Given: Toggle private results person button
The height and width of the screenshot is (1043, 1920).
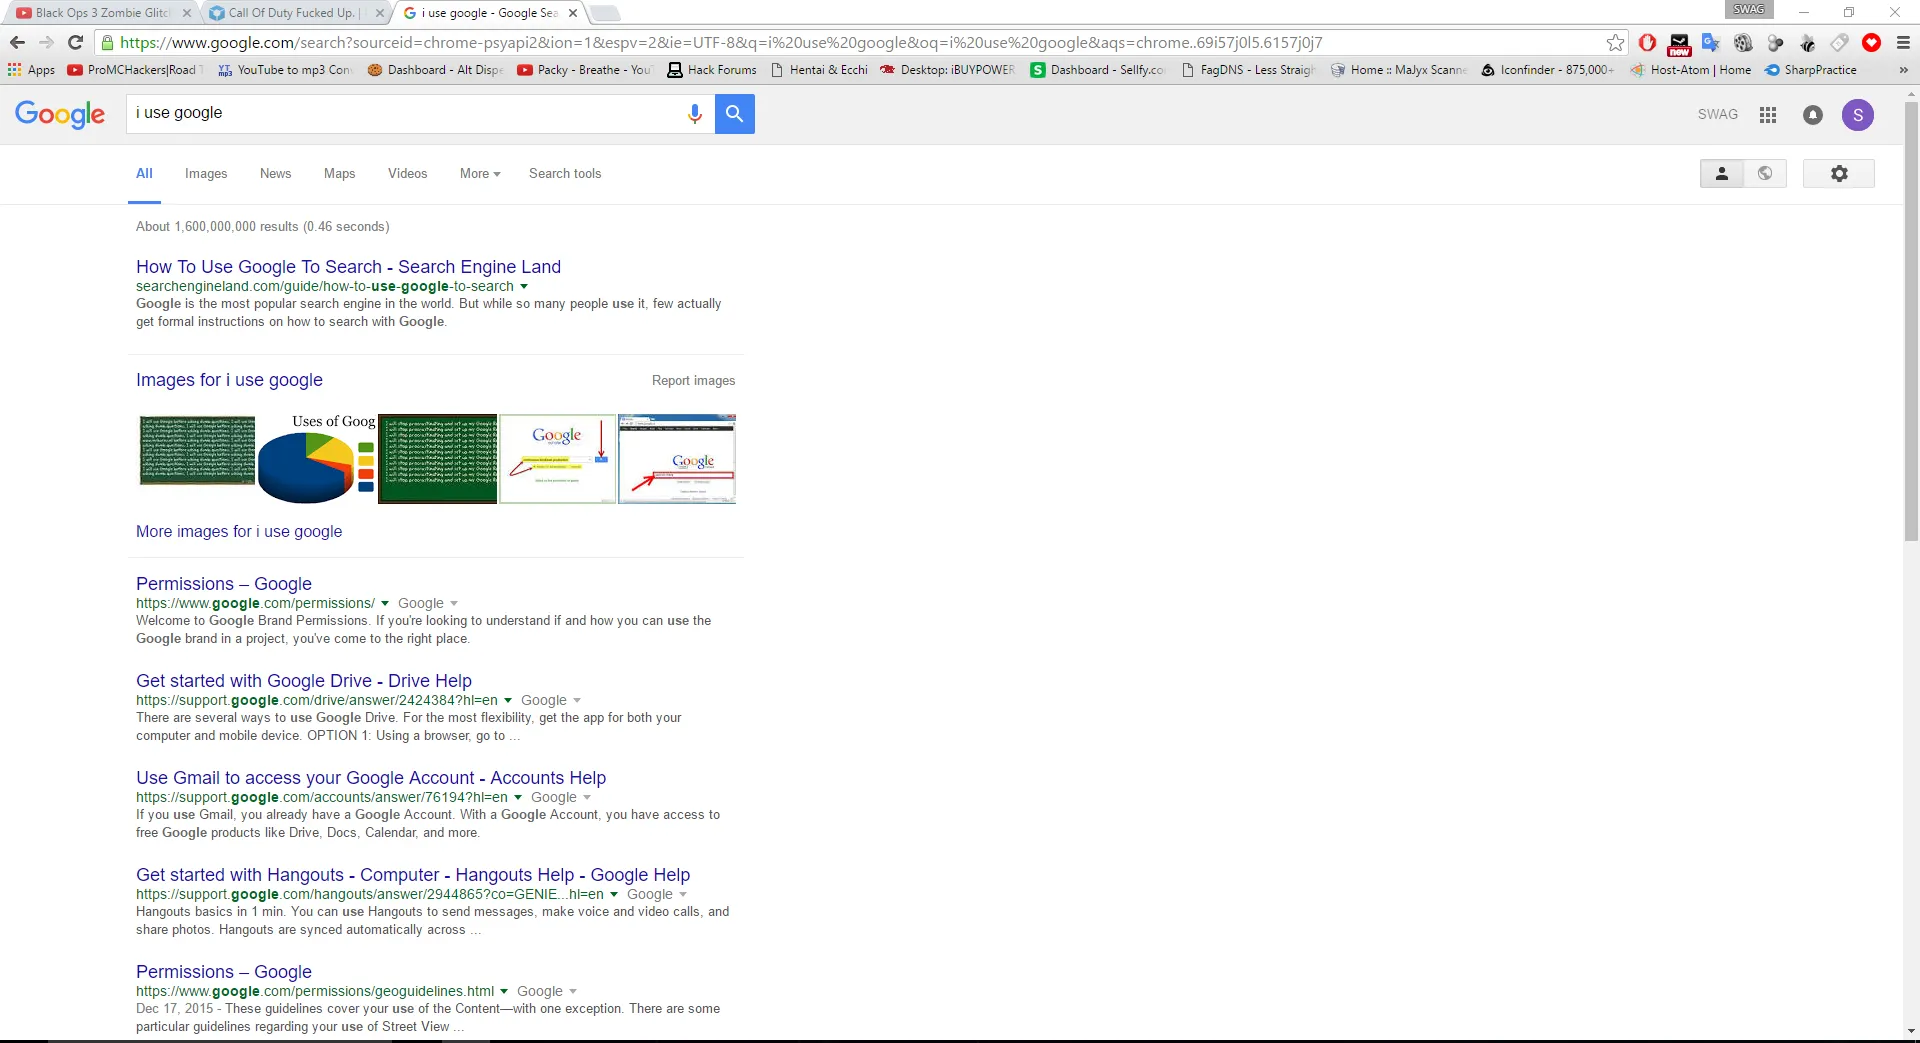Looking at the screenshot, I should click(x=1722, y=174).
